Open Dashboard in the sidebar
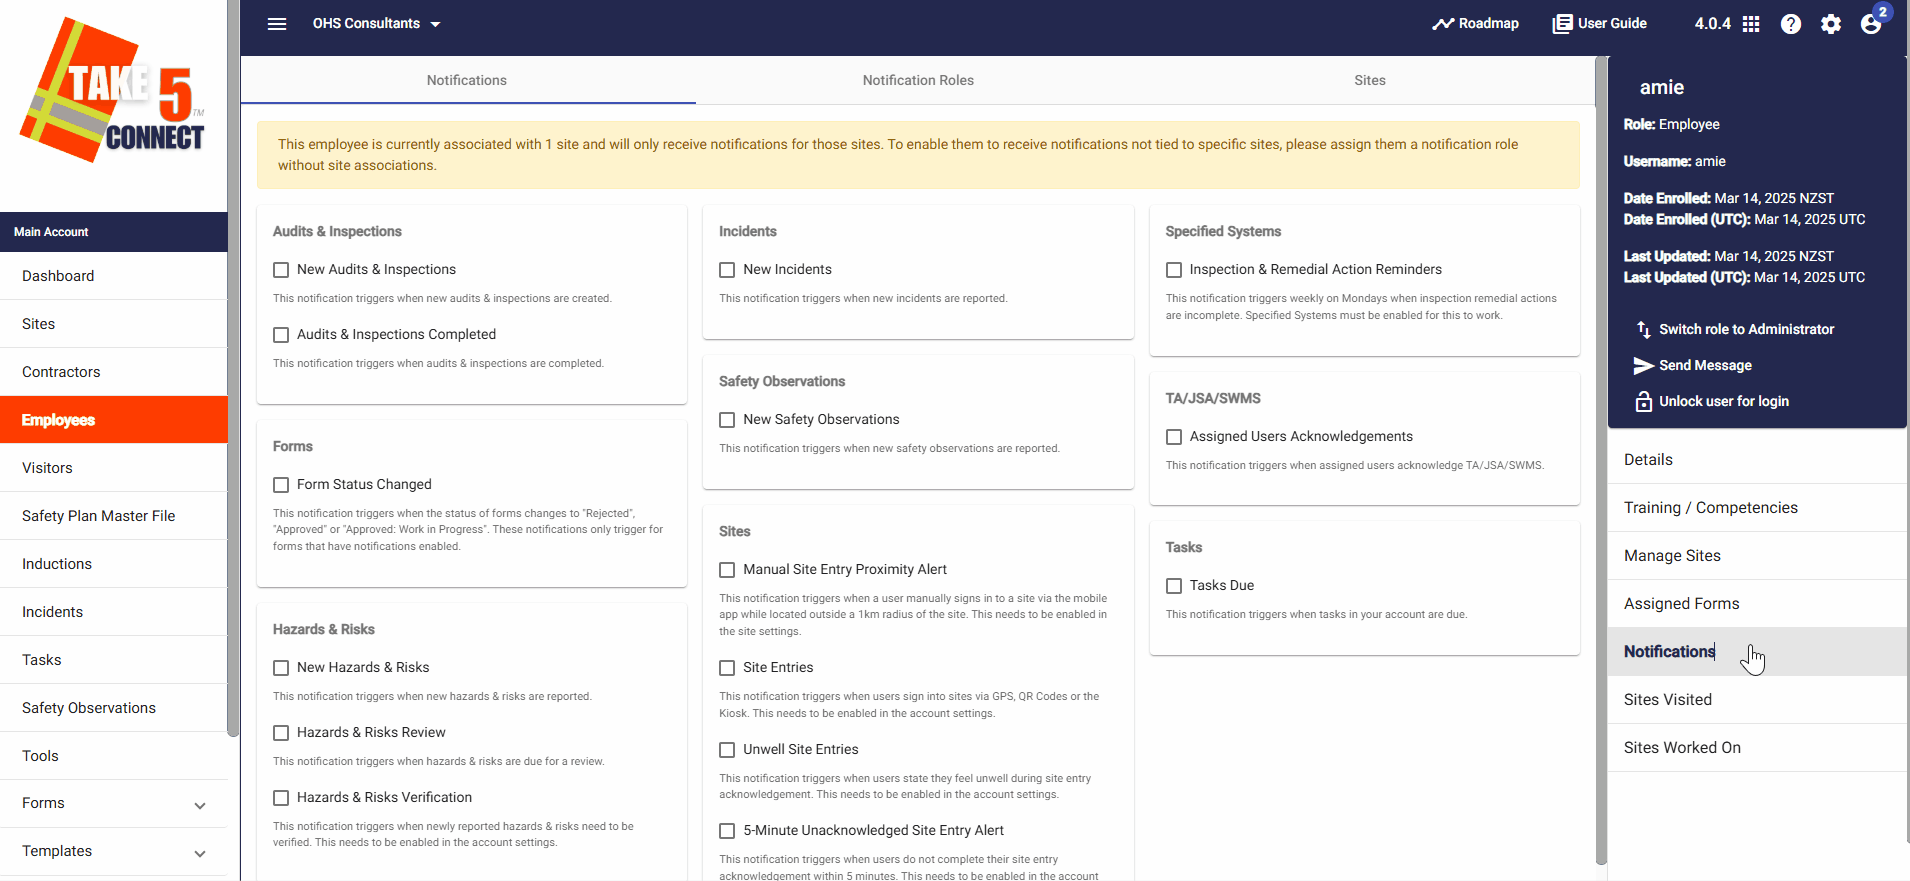1910x881 pixels. click(x=114, y=276)
